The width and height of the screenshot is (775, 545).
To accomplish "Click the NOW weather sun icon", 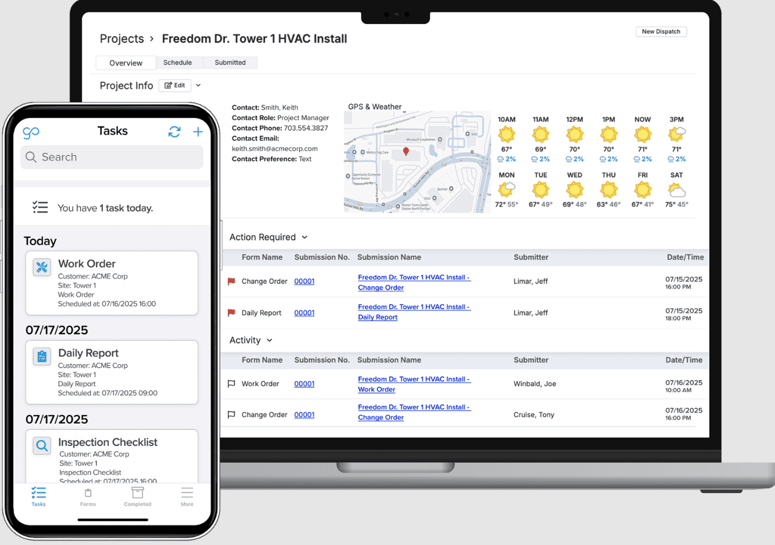I will [643, 134].
